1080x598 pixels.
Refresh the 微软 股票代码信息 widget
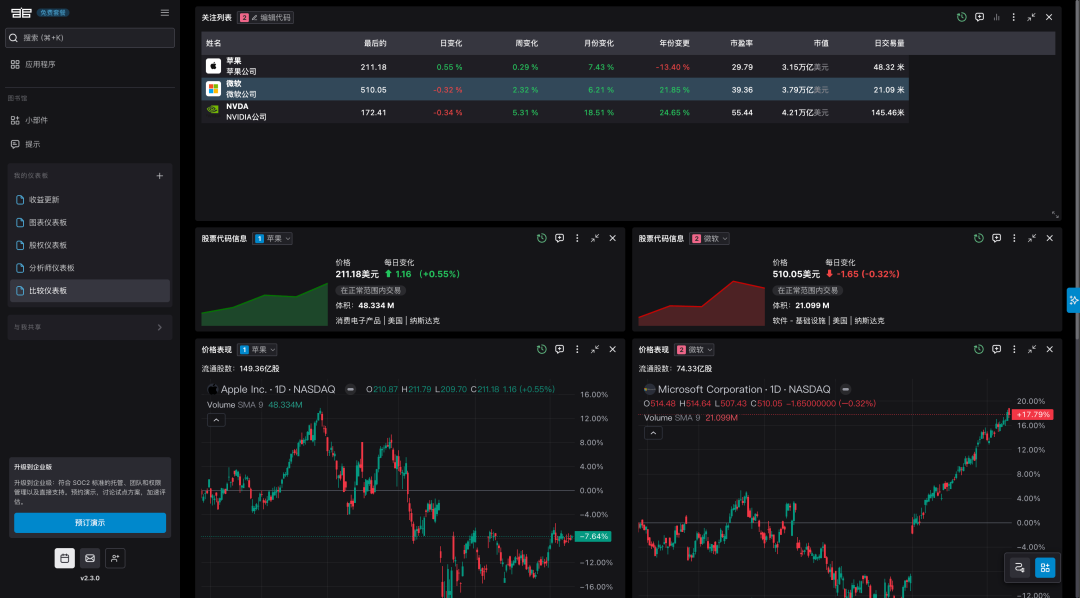[979, 238]
